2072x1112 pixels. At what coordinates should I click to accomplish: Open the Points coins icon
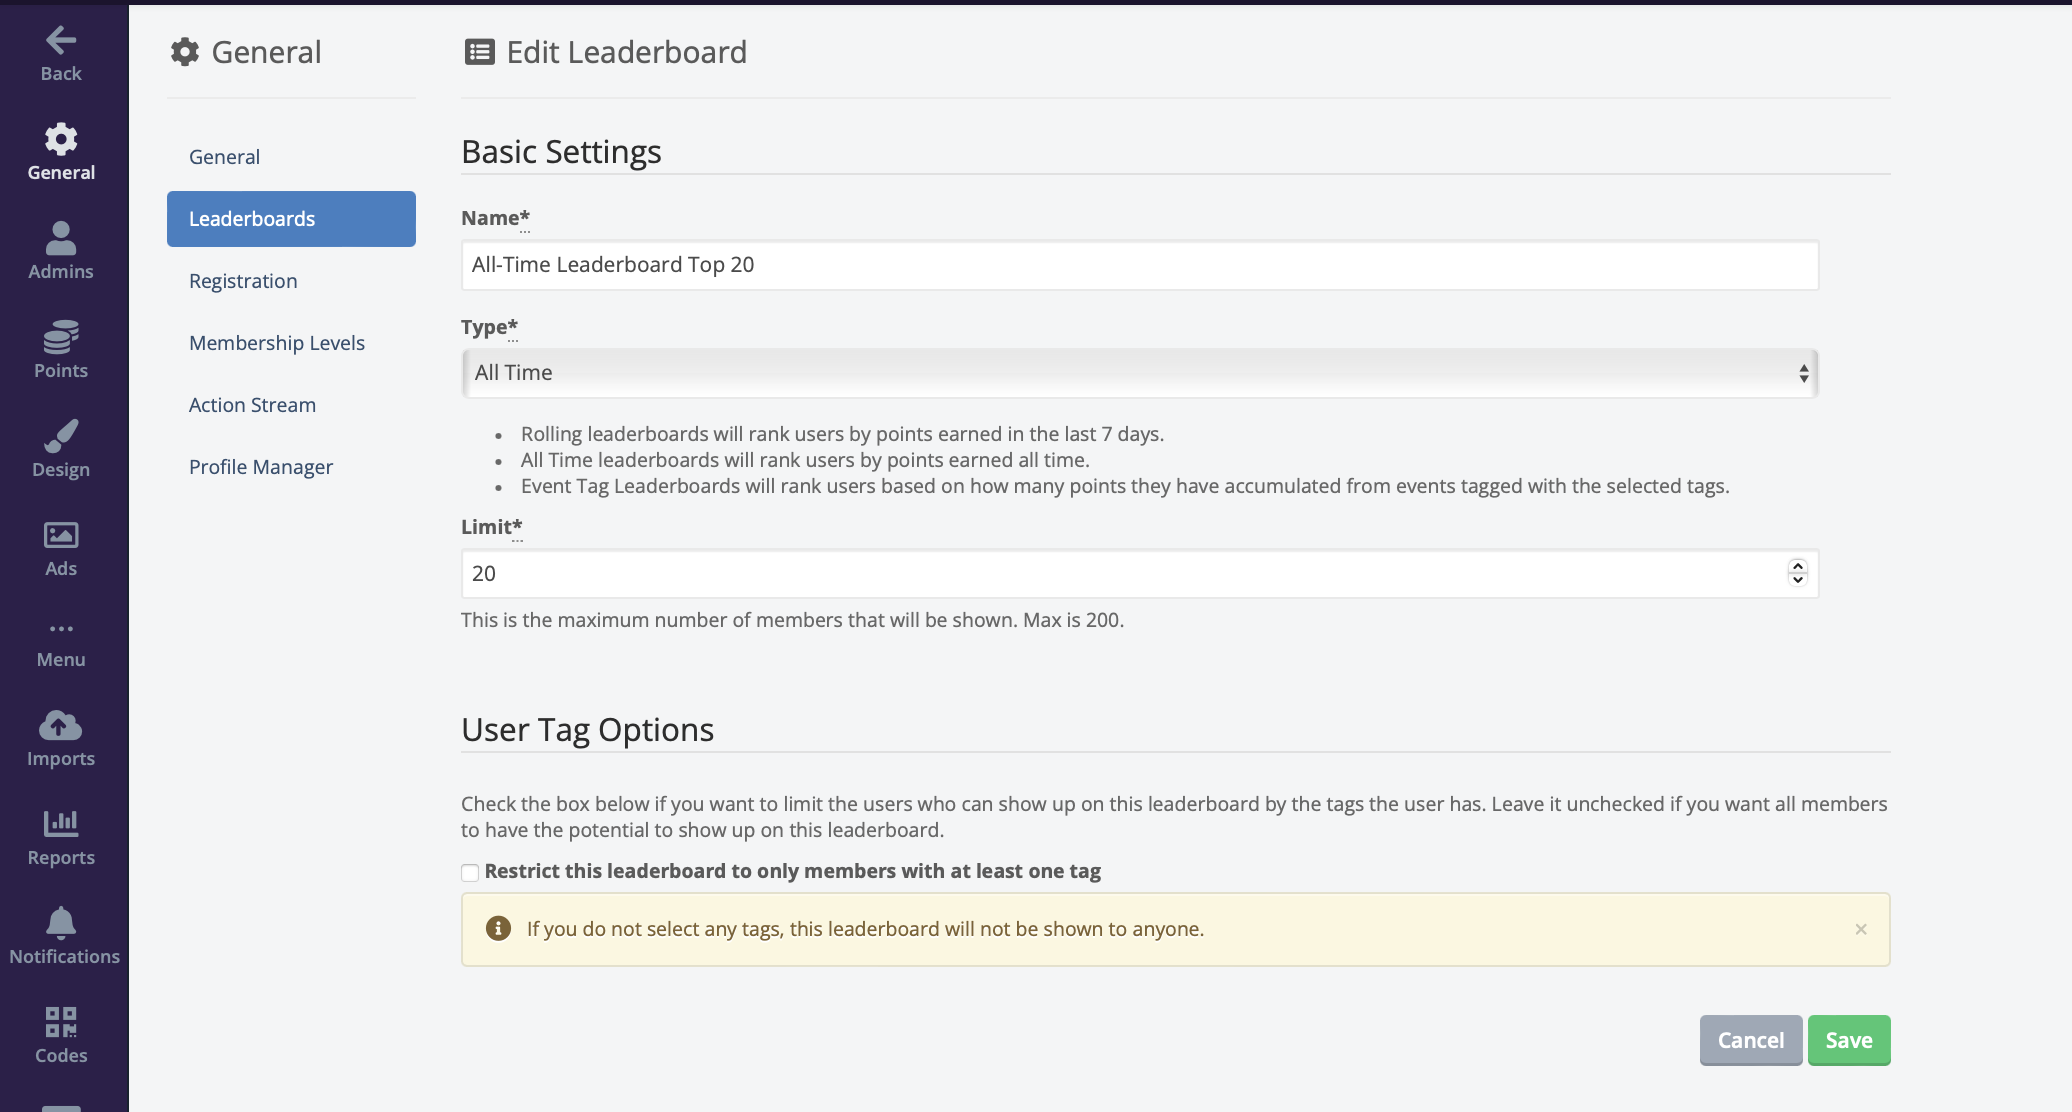61,337
